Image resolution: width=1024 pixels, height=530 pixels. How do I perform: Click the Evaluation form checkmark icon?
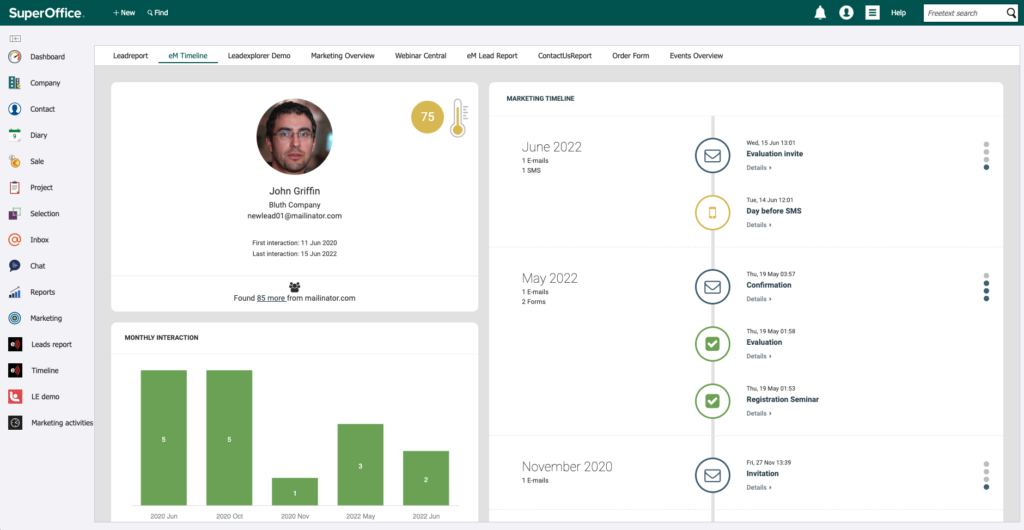click(x=712, y=343)
